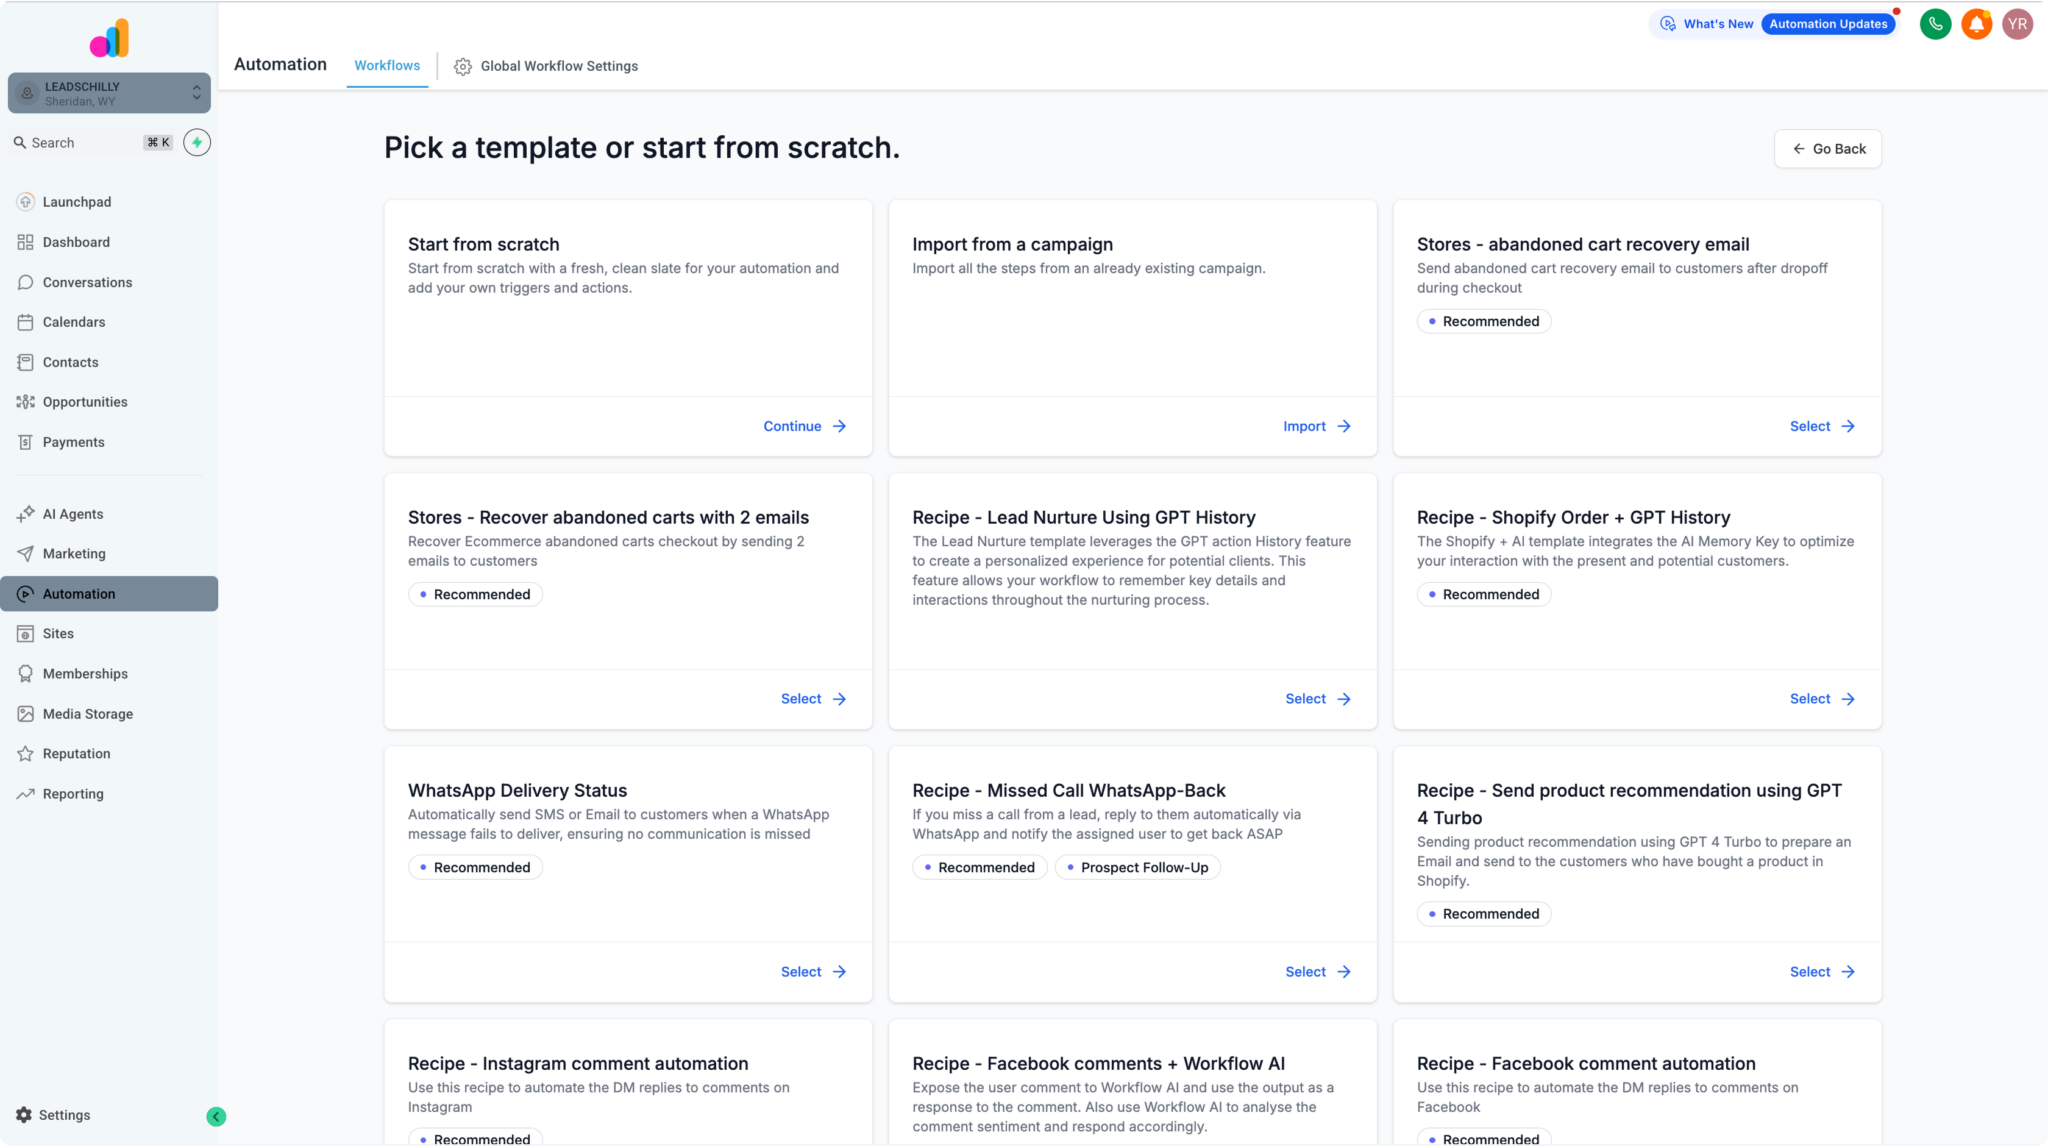Viewport: 2048px width, 1146px height.
Task: Click the app logo
Action: (109, 38)
